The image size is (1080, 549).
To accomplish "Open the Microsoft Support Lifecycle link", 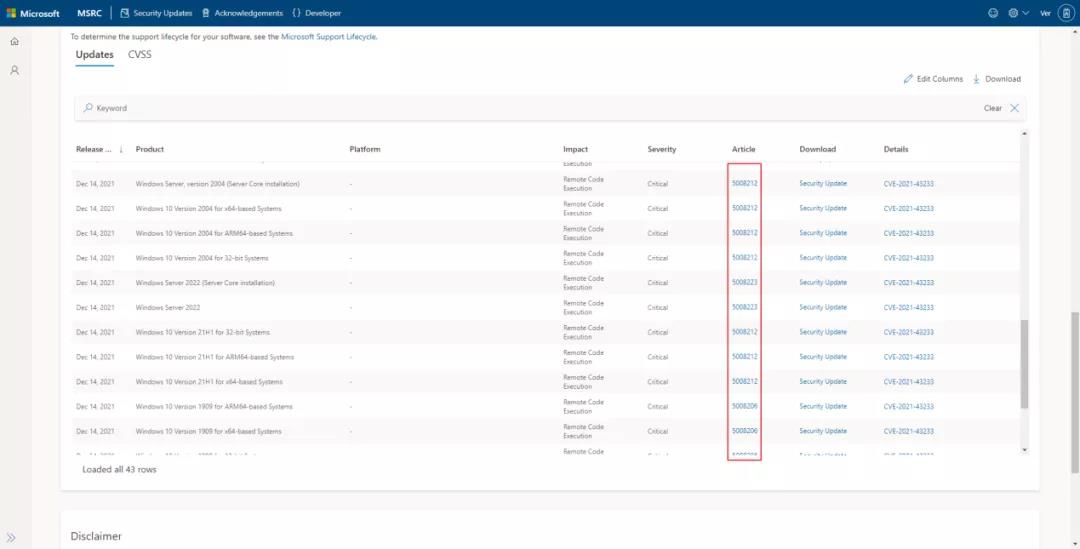I will 329,37.
